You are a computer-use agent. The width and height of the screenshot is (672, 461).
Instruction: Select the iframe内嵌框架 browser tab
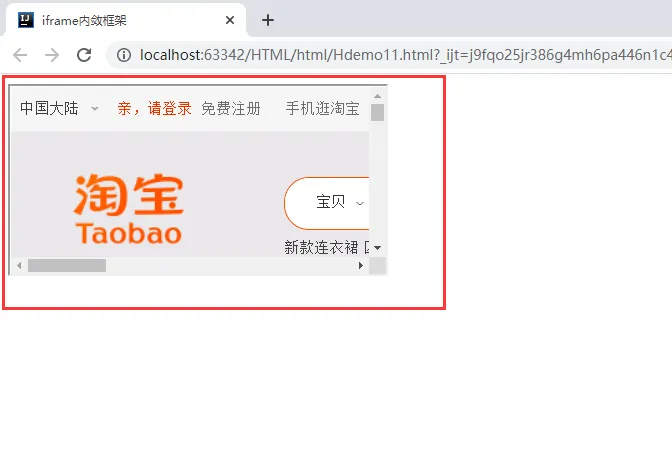[x=126, y=20]
